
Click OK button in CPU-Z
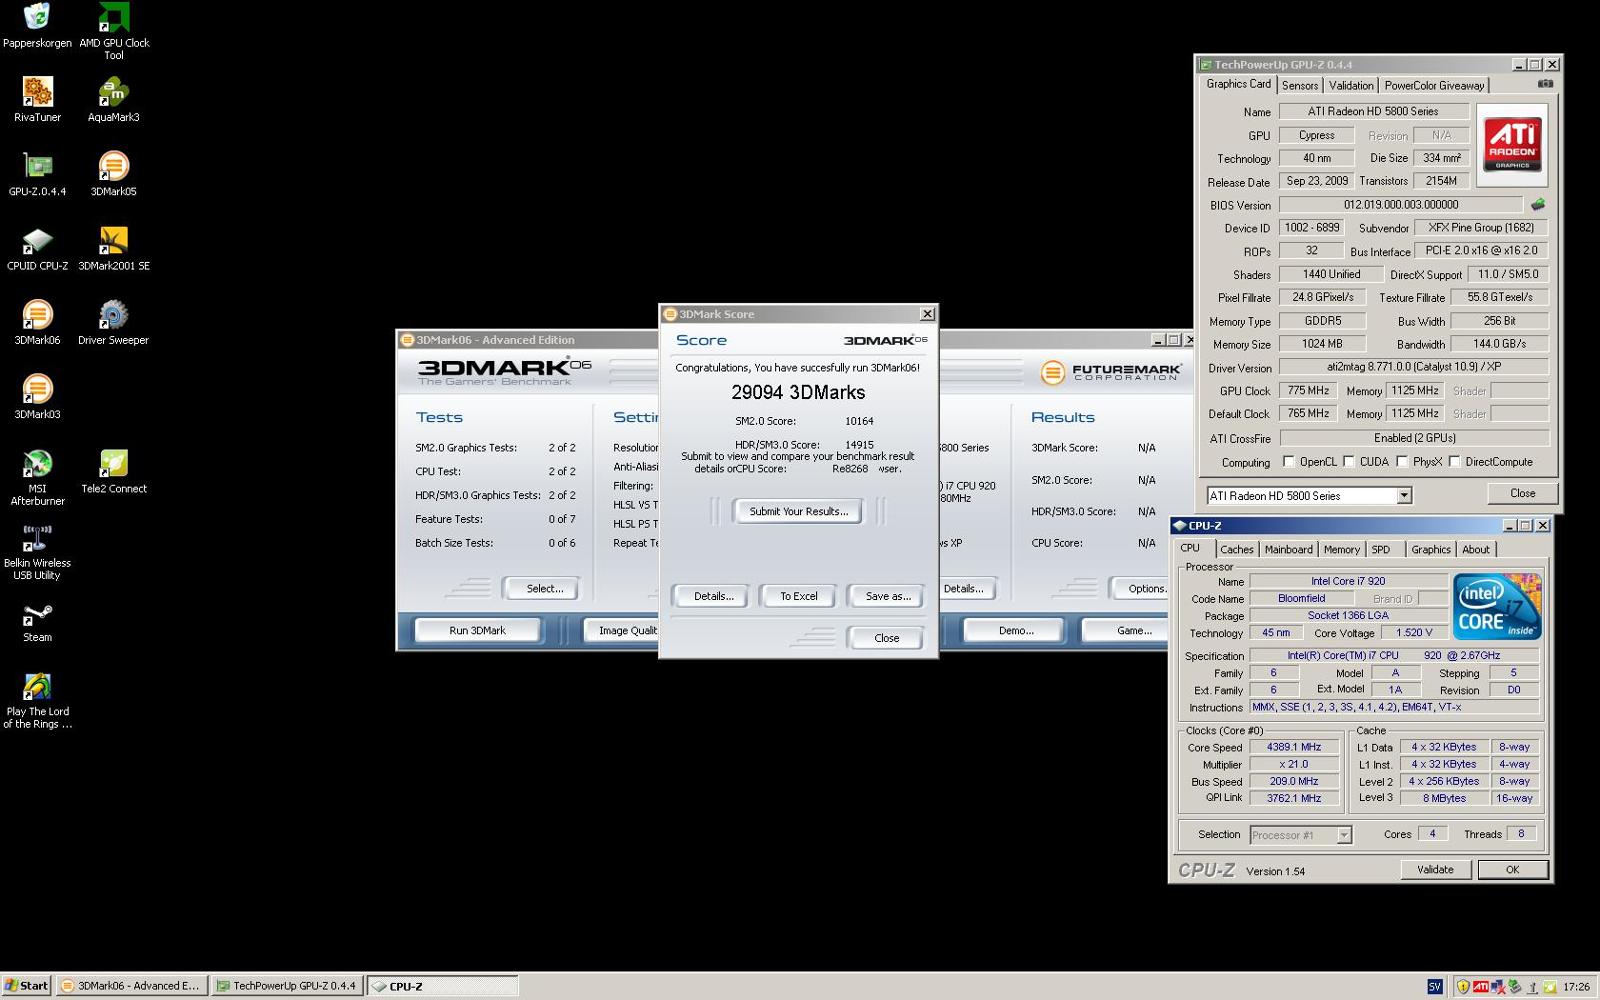coord(1512,870)
